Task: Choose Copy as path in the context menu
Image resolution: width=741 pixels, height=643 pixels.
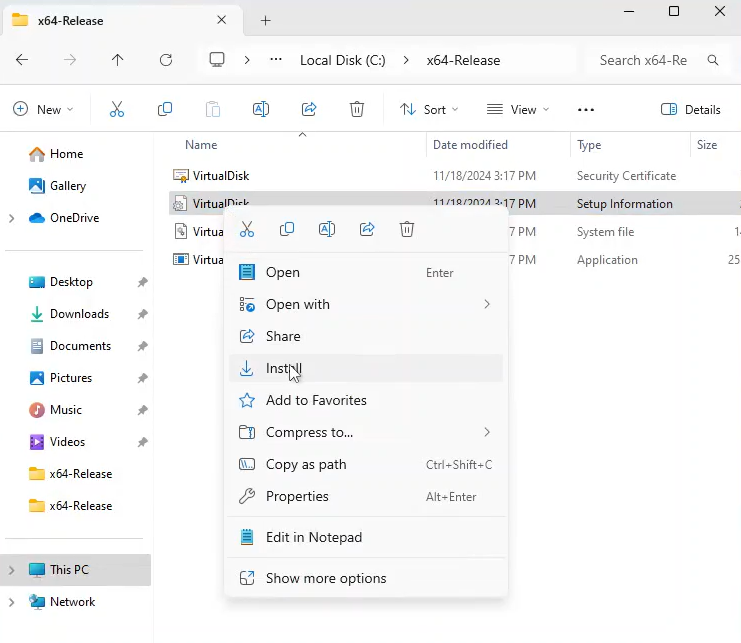Action: (366, 464)
